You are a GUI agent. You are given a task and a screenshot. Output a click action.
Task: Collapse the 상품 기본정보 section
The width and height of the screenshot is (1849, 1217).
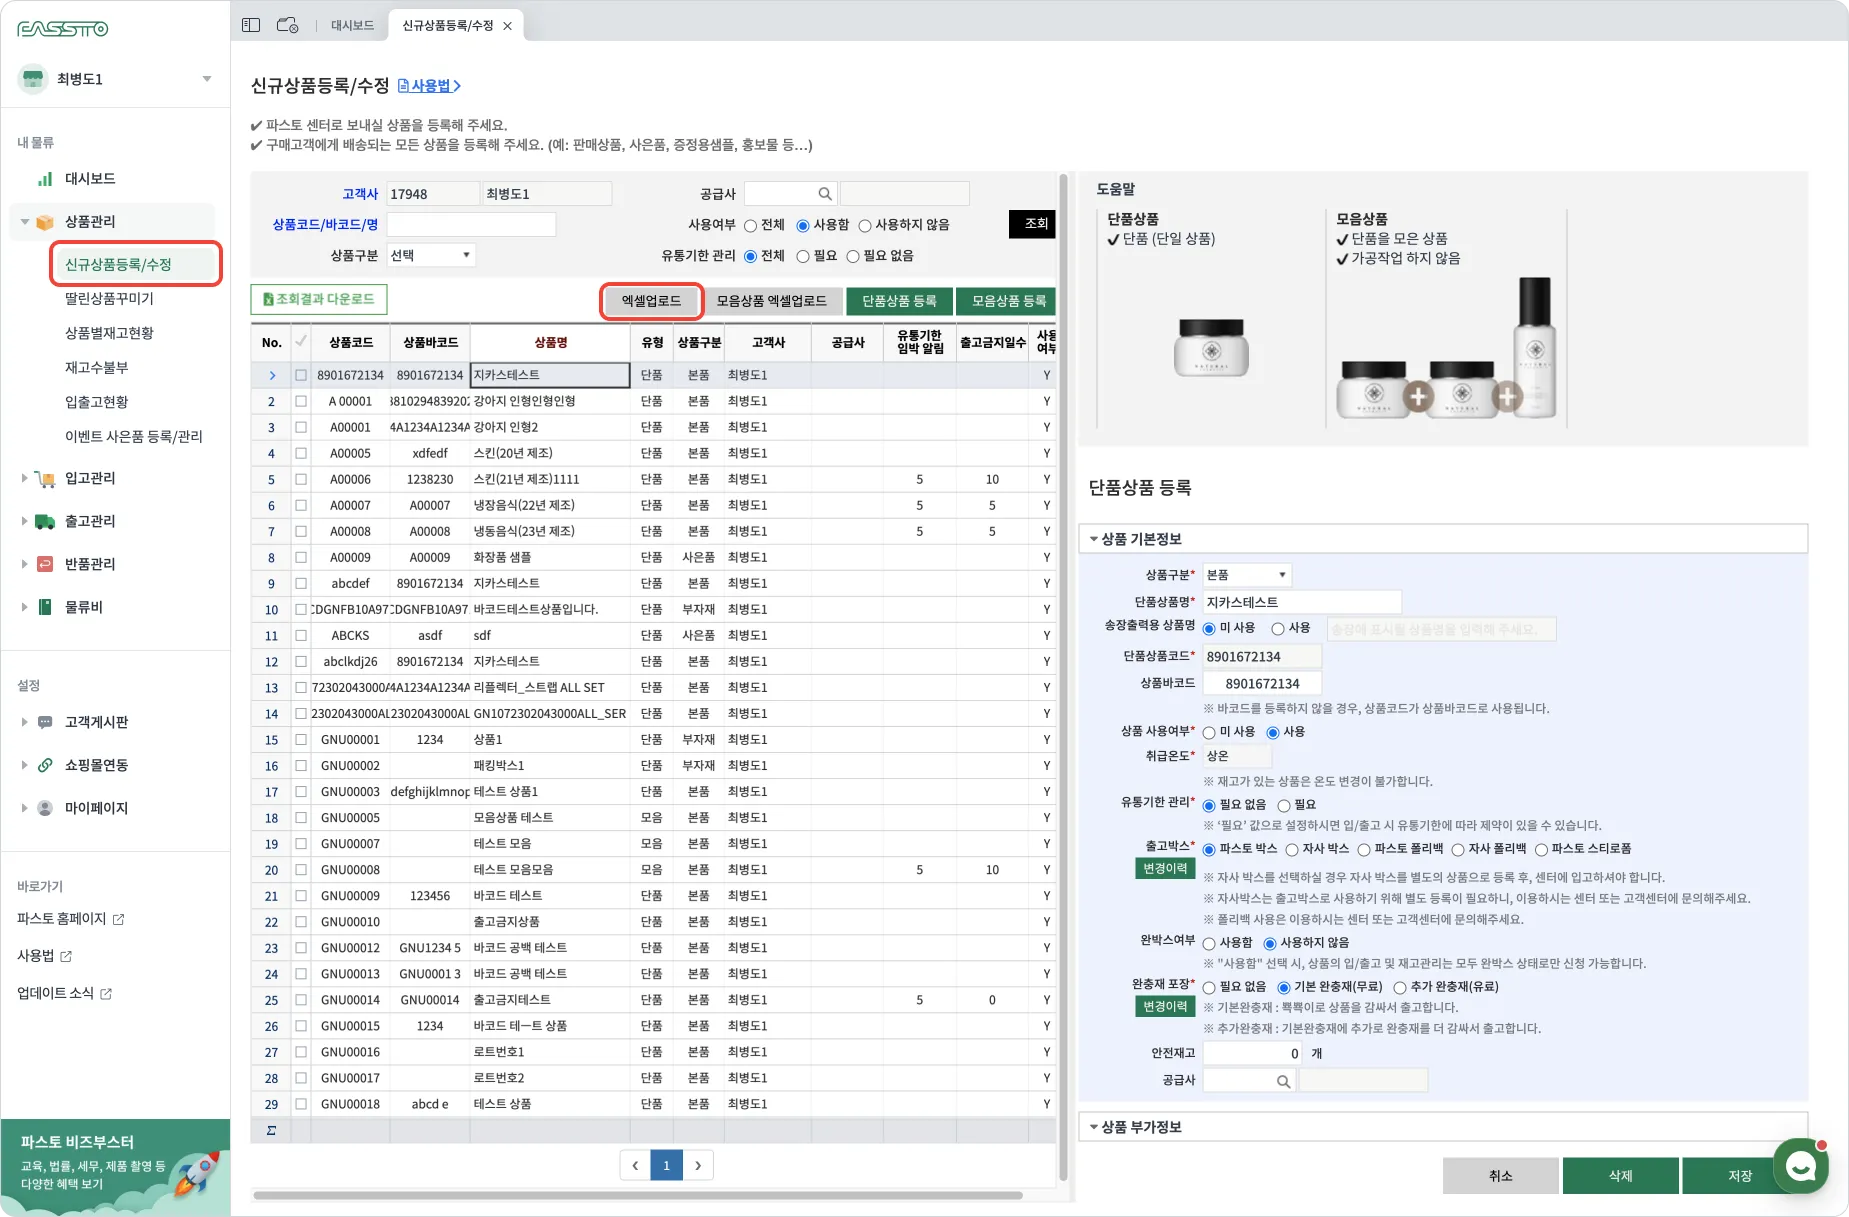[x=1094, y=539]
